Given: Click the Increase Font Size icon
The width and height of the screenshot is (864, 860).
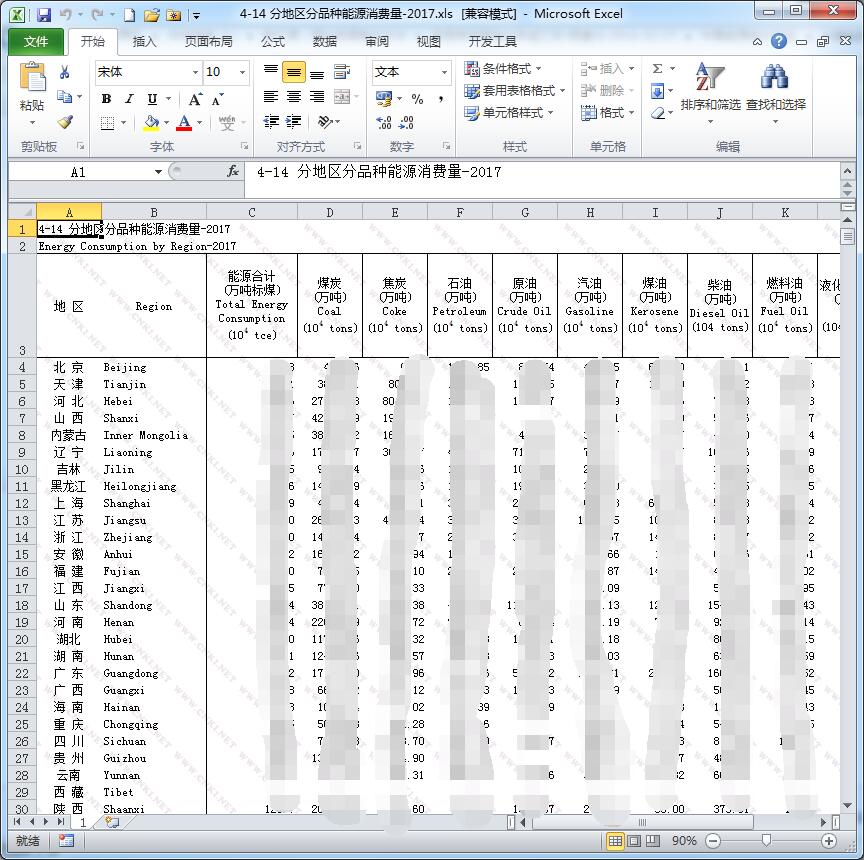Looking at the screenshot, I should 195,99.
